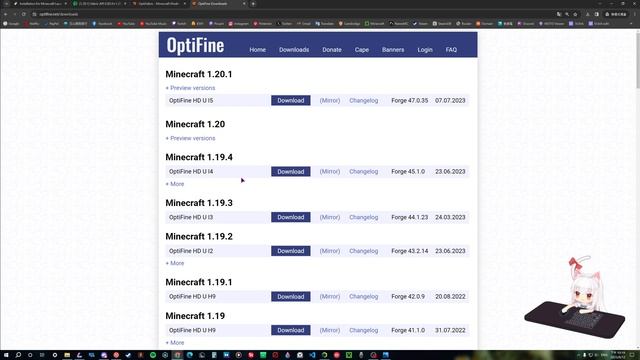Select the date 07.07.2023
The image size is (640, 360).
point(450,100)
